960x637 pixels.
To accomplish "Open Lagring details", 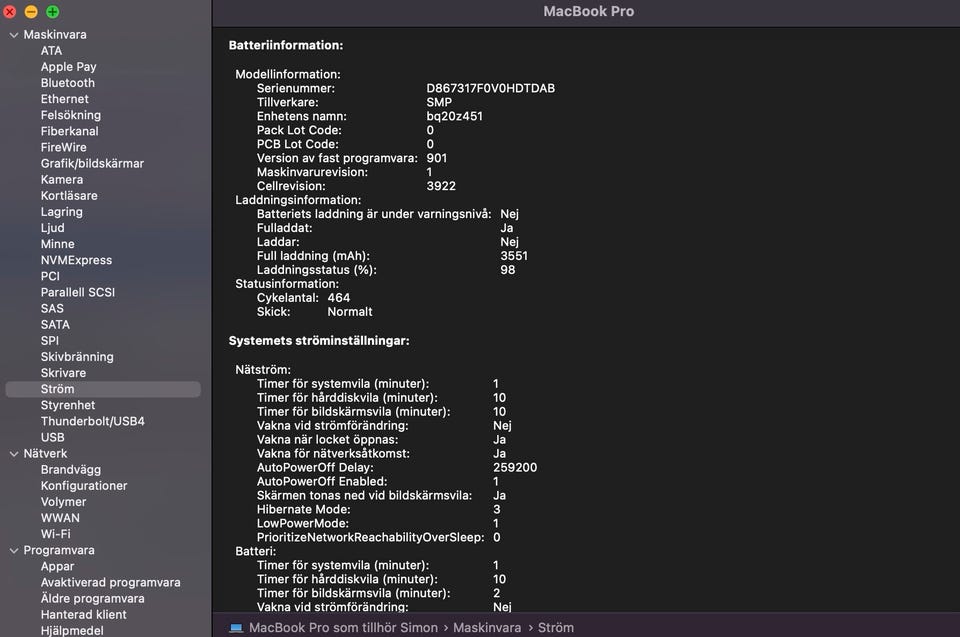I will coord(62,212).
